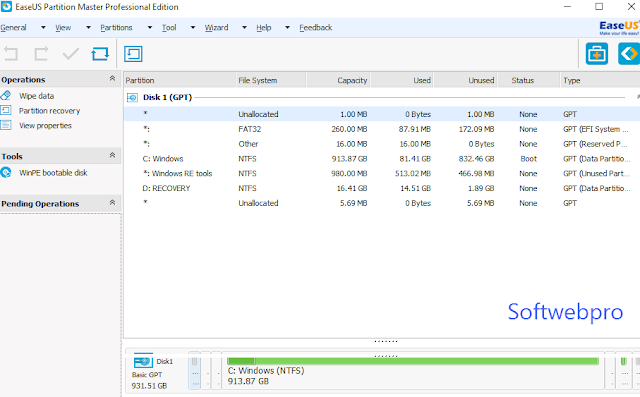Click the Redo arrow in toolbar

point(41,53)
